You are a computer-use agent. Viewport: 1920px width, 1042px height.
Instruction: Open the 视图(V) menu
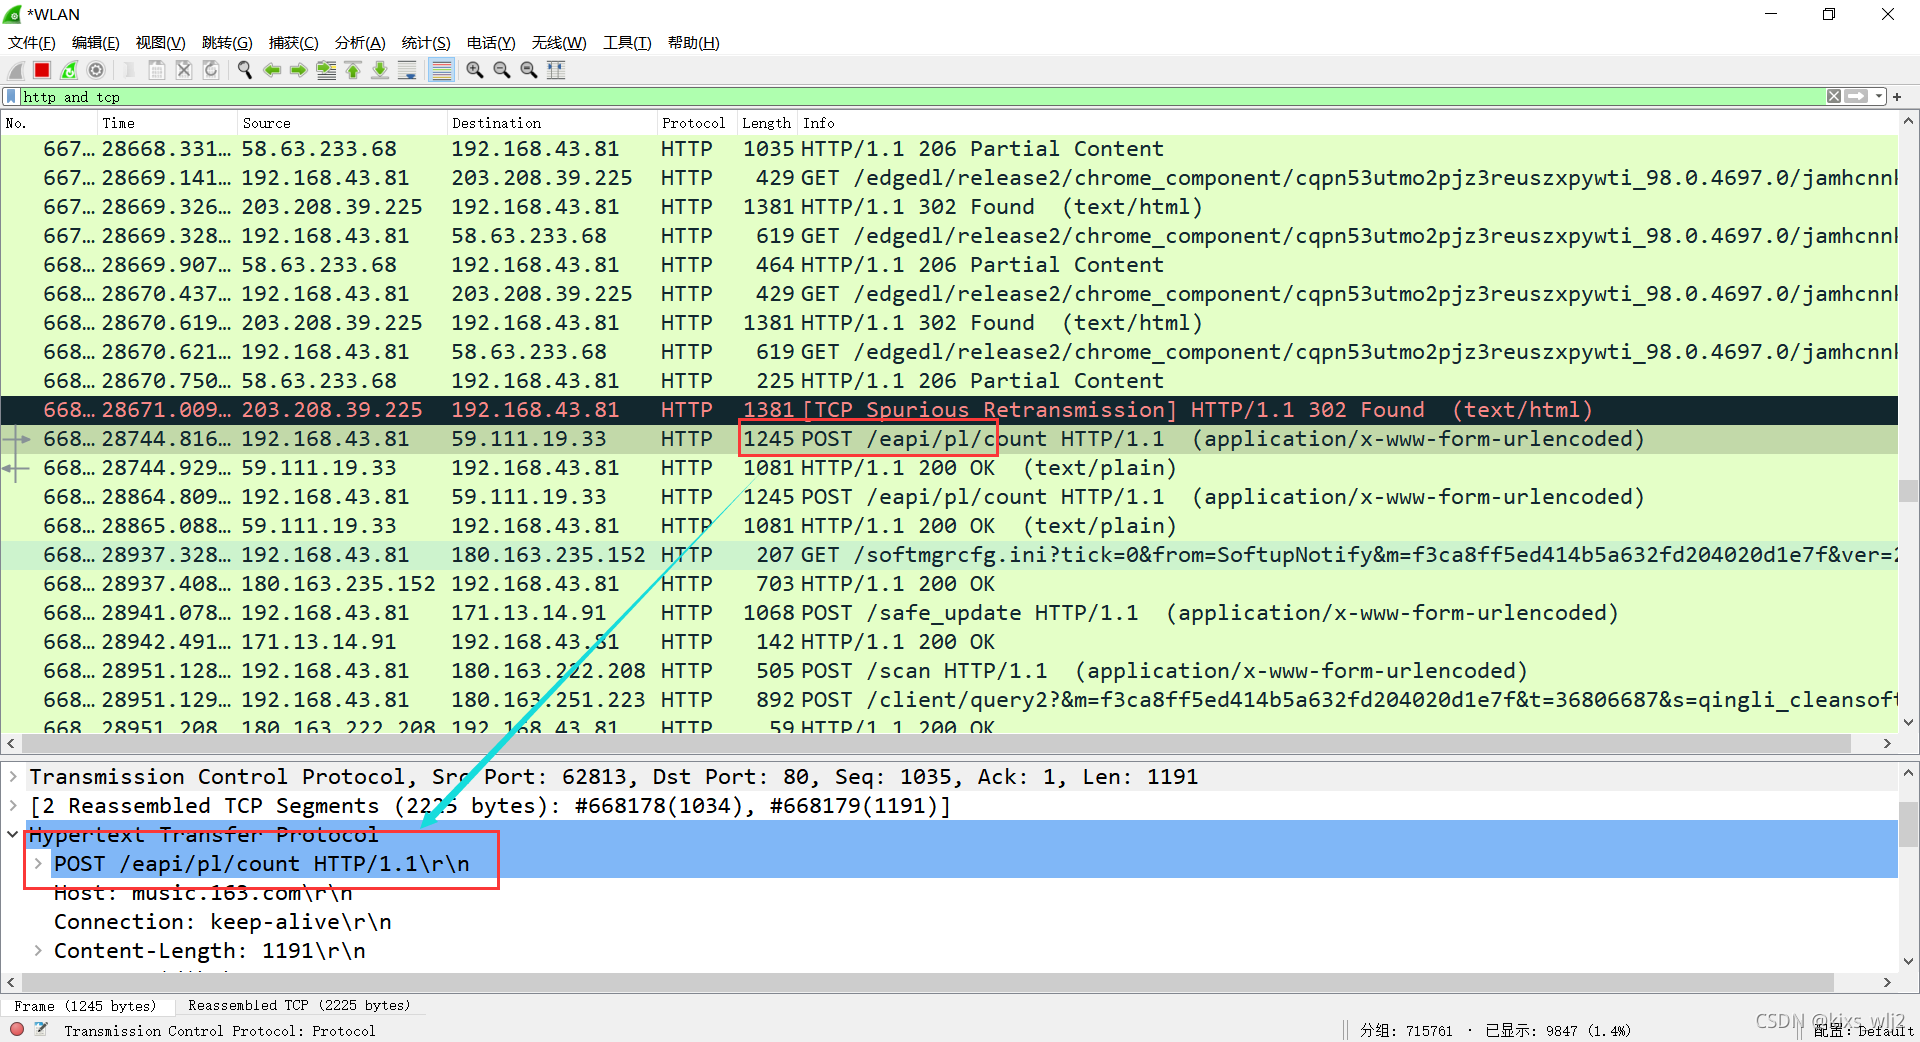tap(161, 43)
